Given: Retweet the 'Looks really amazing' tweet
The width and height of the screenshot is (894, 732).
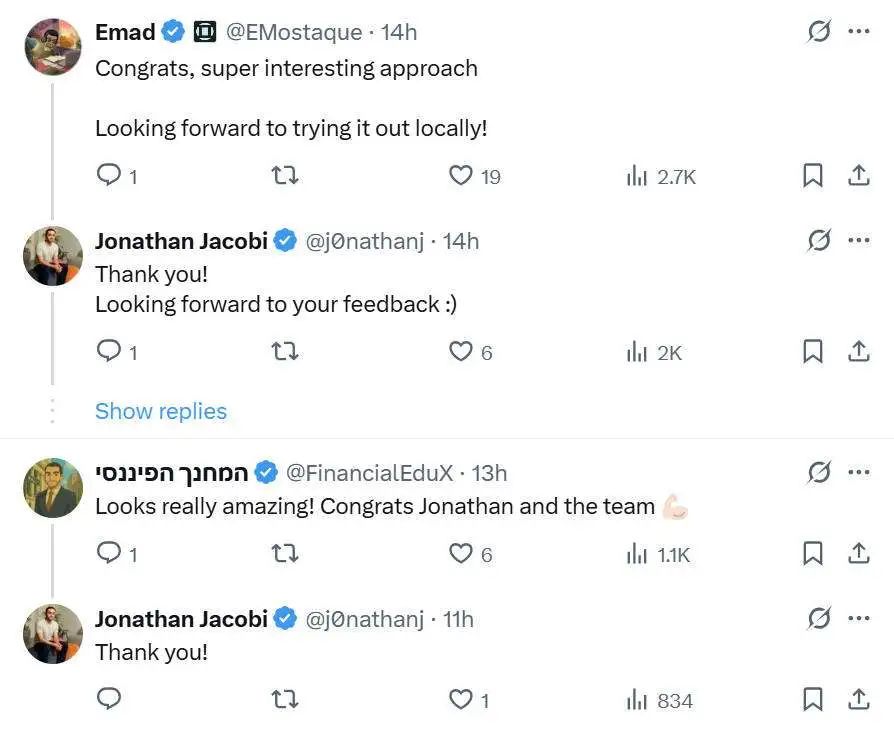Looking at the screenshot, I should point(285,554).
